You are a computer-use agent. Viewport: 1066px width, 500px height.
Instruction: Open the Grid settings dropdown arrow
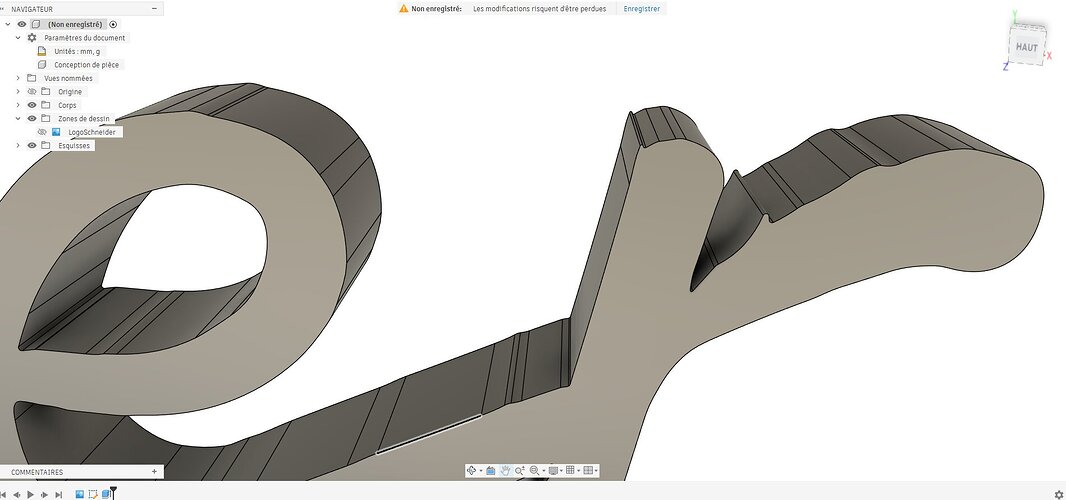(x=579, y=471)
